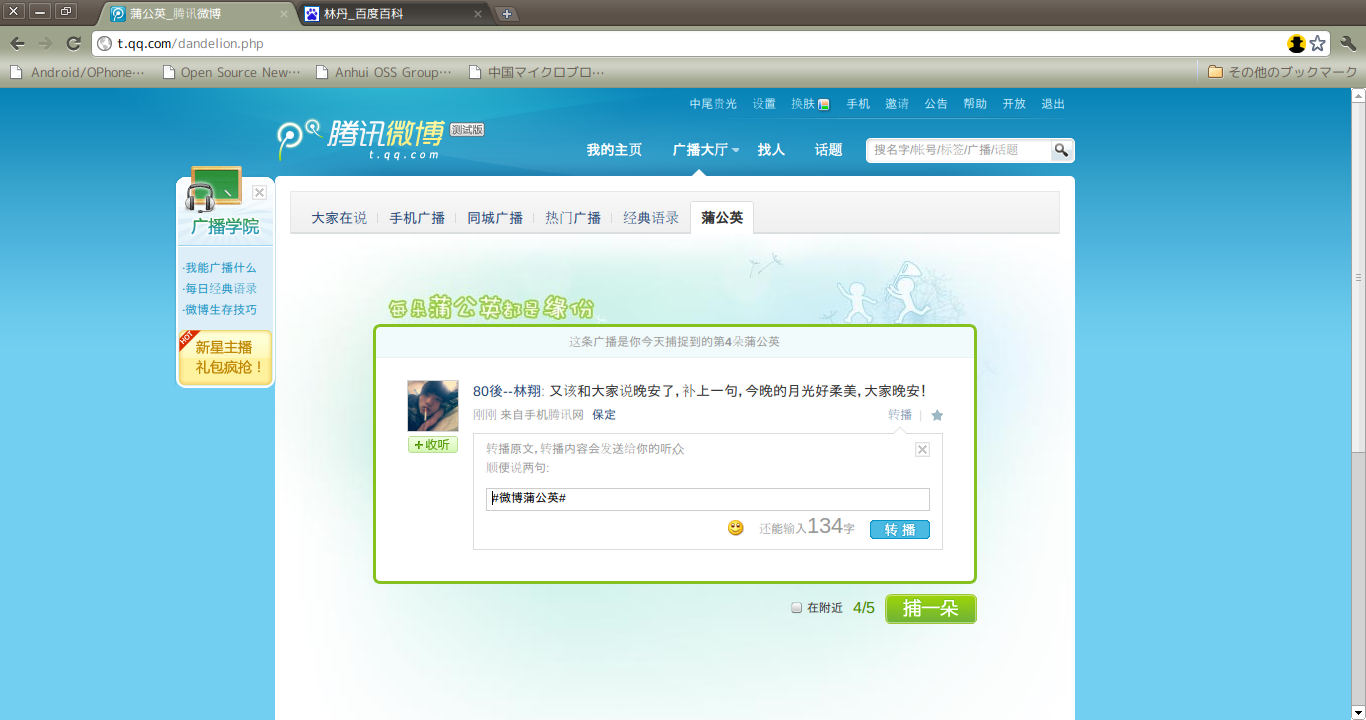Open the 帮助 link
The height and width of the screenshot is (720, 1366).
[975, 104]
